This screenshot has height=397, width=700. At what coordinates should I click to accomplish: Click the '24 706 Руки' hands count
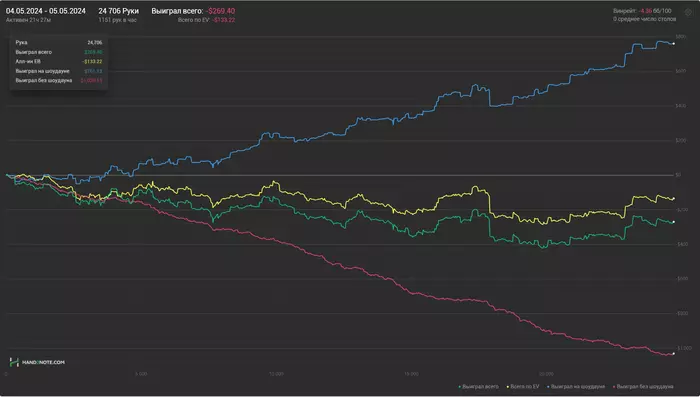118,11
